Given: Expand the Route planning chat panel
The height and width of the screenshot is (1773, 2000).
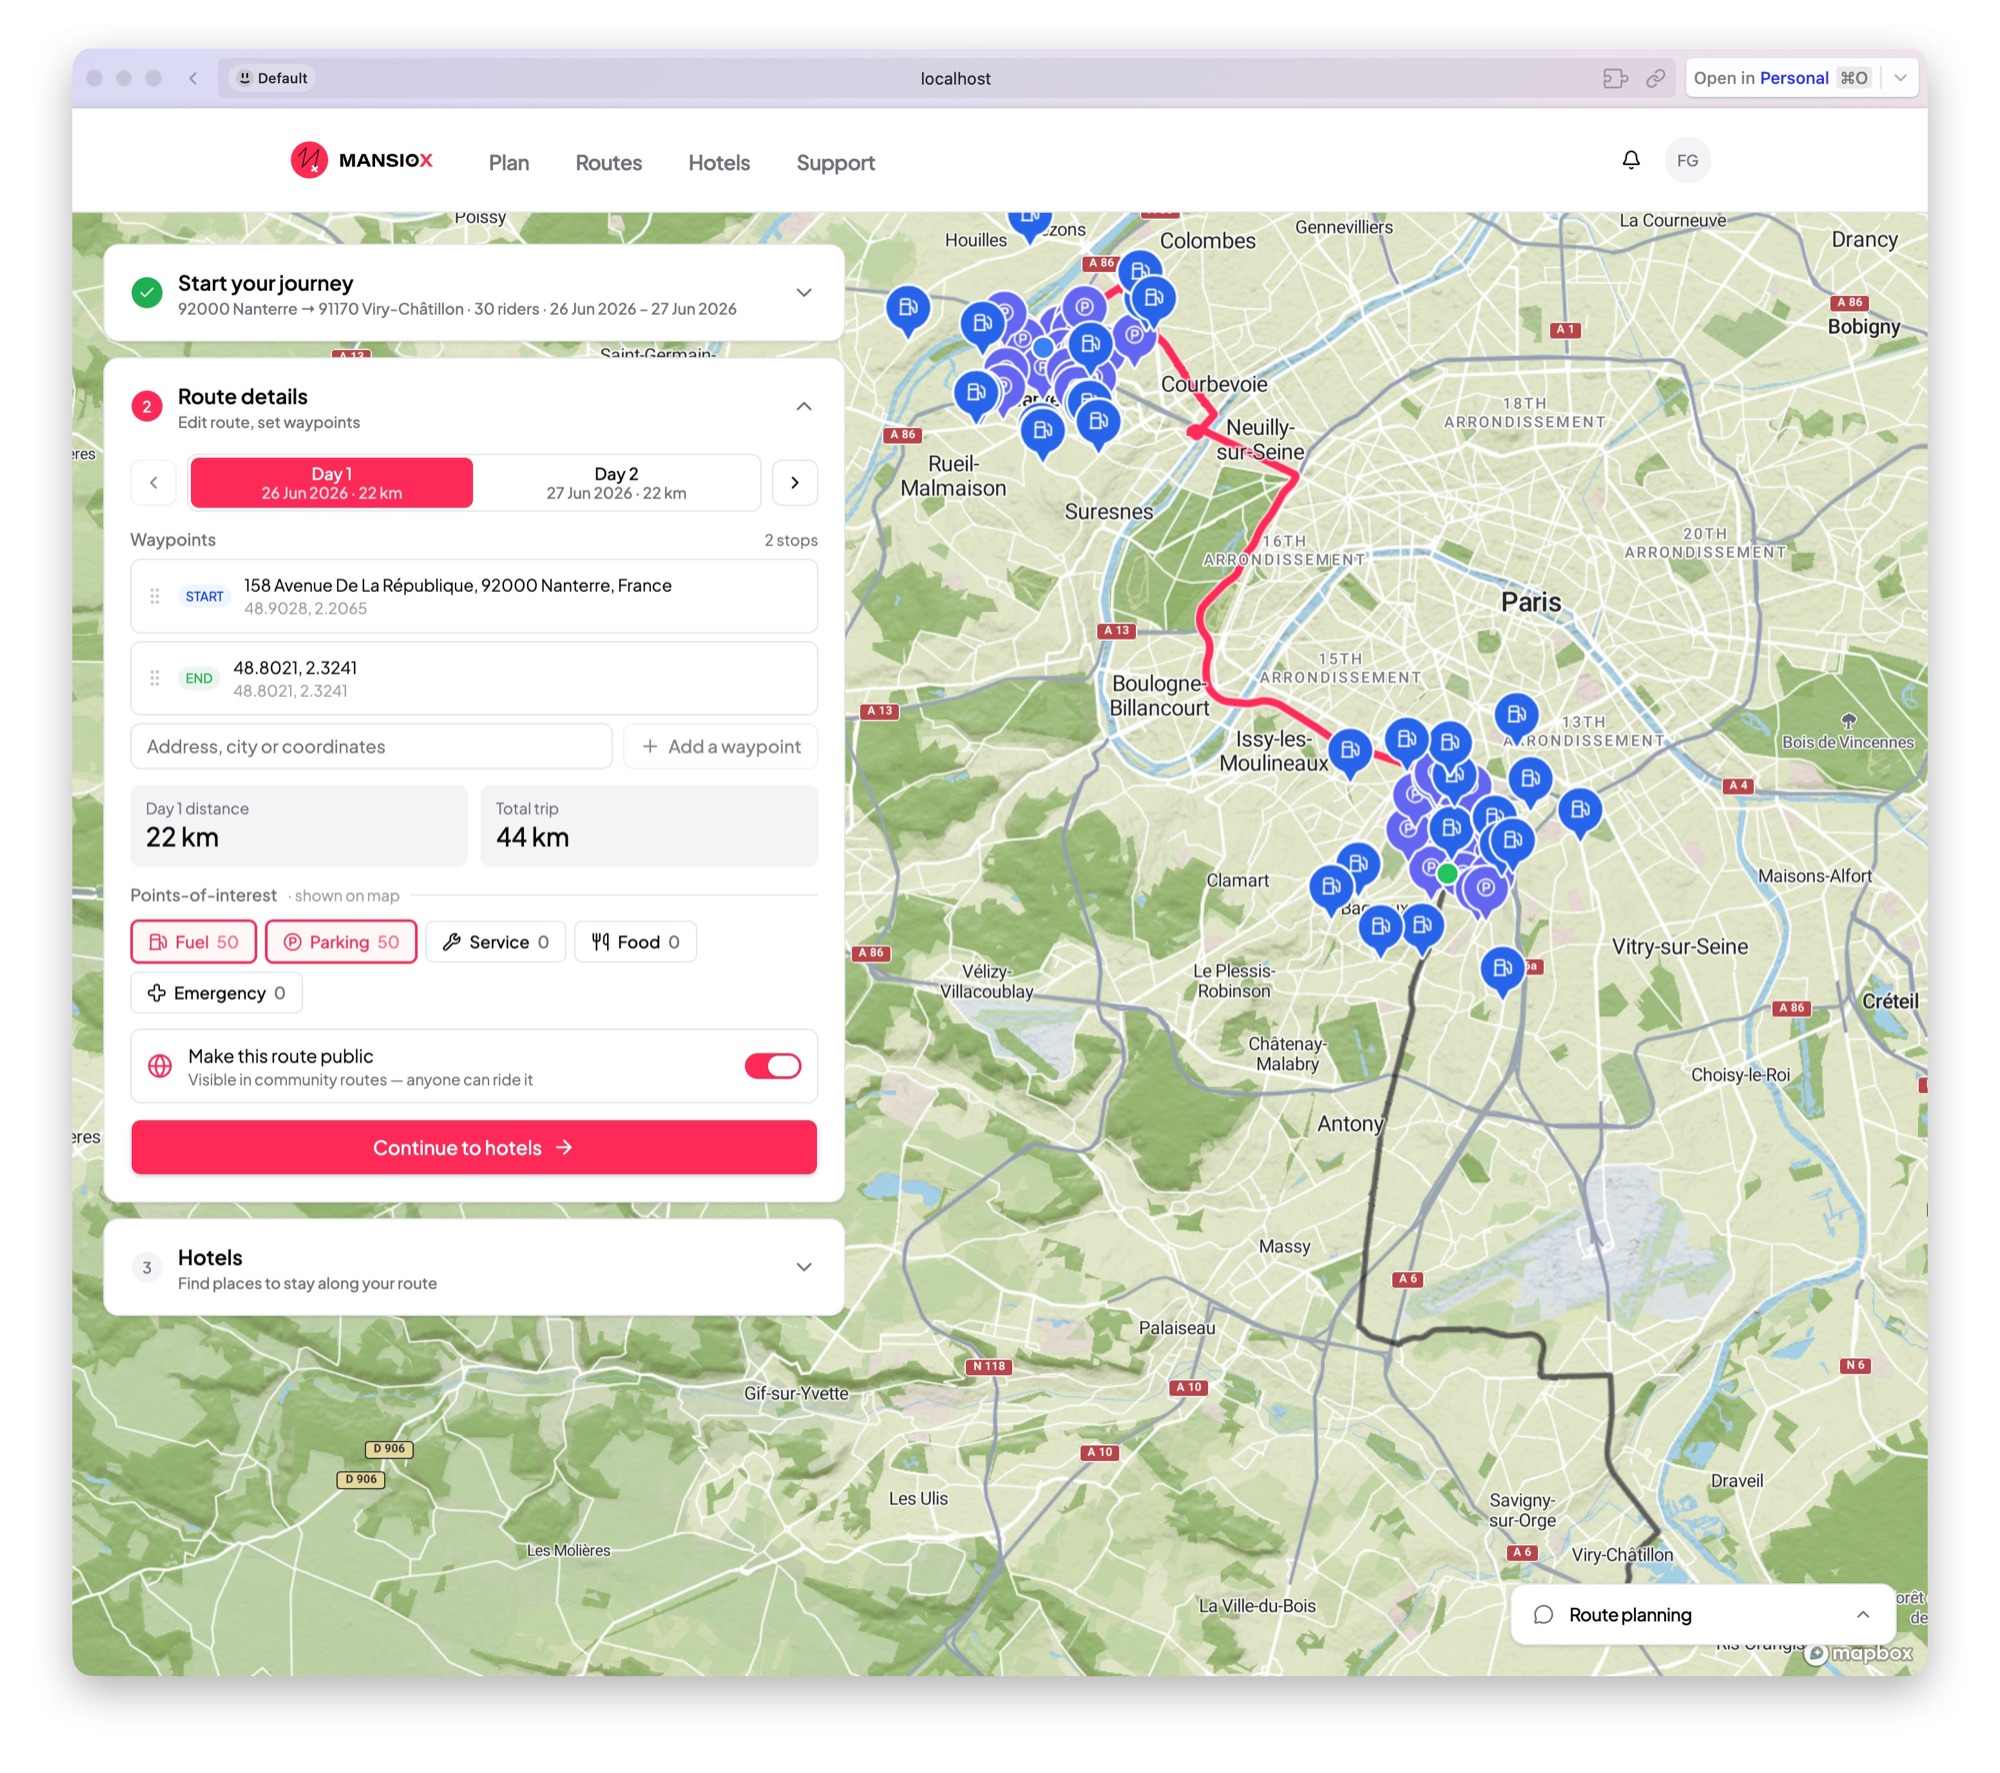Looking at the screenshot, I should [x=1863, y=1614].
